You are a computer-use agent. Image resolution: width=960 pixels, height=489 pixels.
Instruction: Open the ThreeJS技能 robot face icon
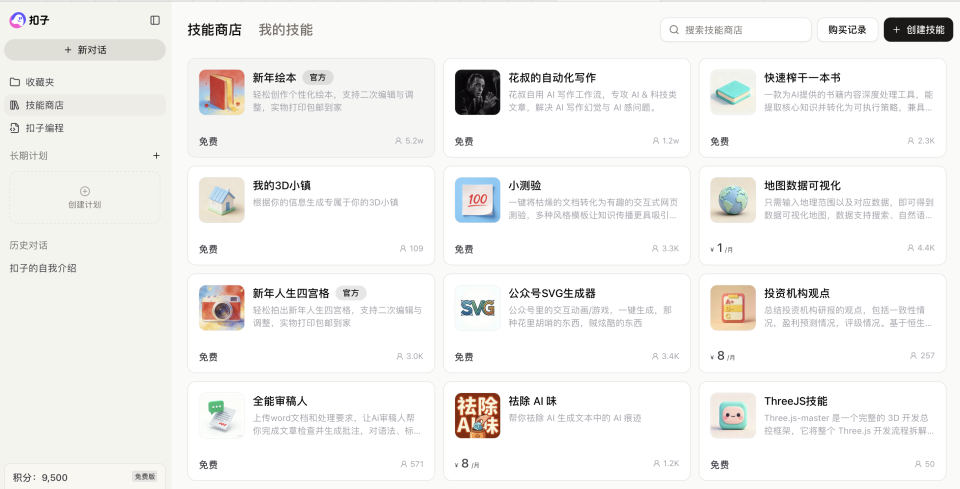point(733,416)
